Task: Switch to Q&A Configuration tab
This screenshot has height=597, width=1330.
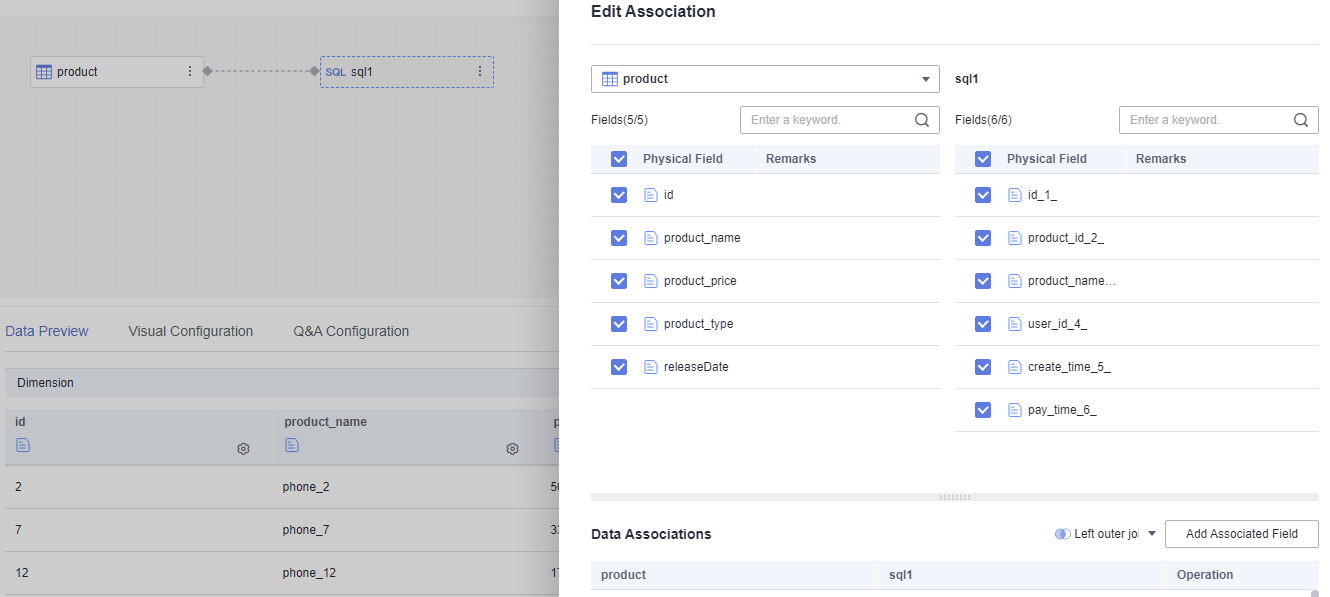Action: [351, 331]
